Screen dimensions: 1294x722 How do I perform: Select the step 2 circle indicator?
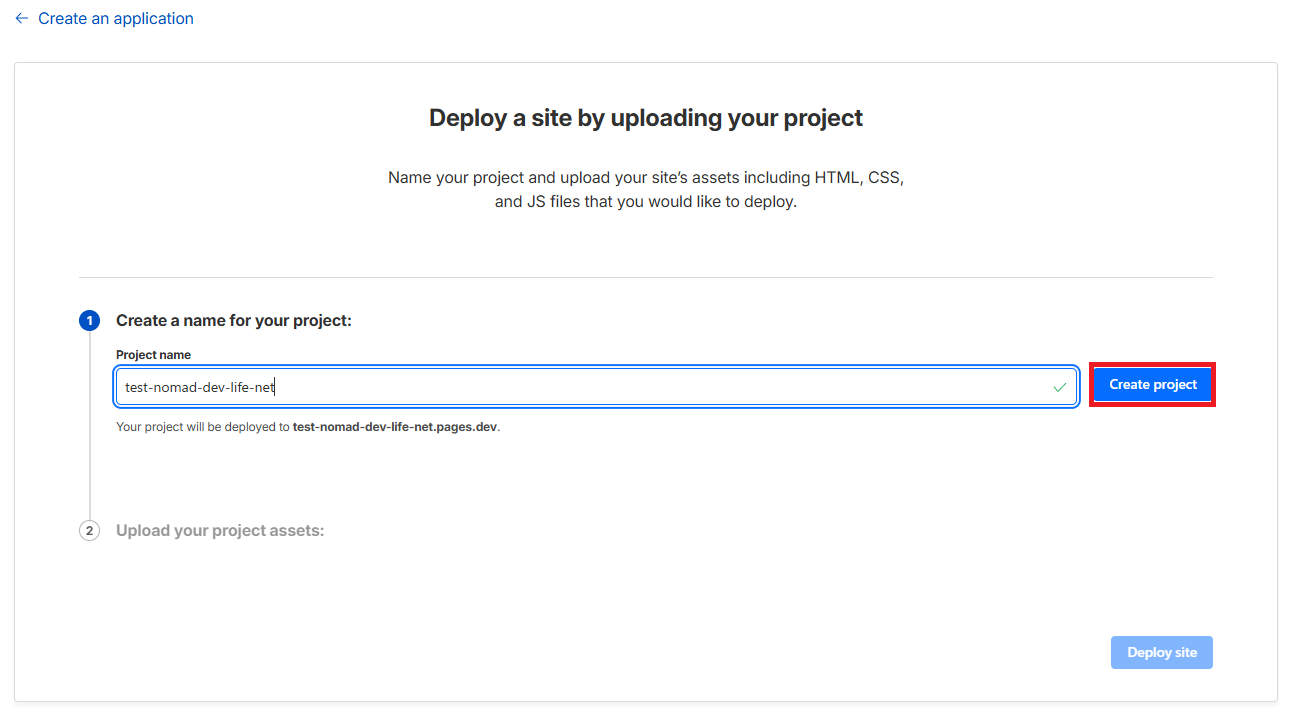point(89,531)
